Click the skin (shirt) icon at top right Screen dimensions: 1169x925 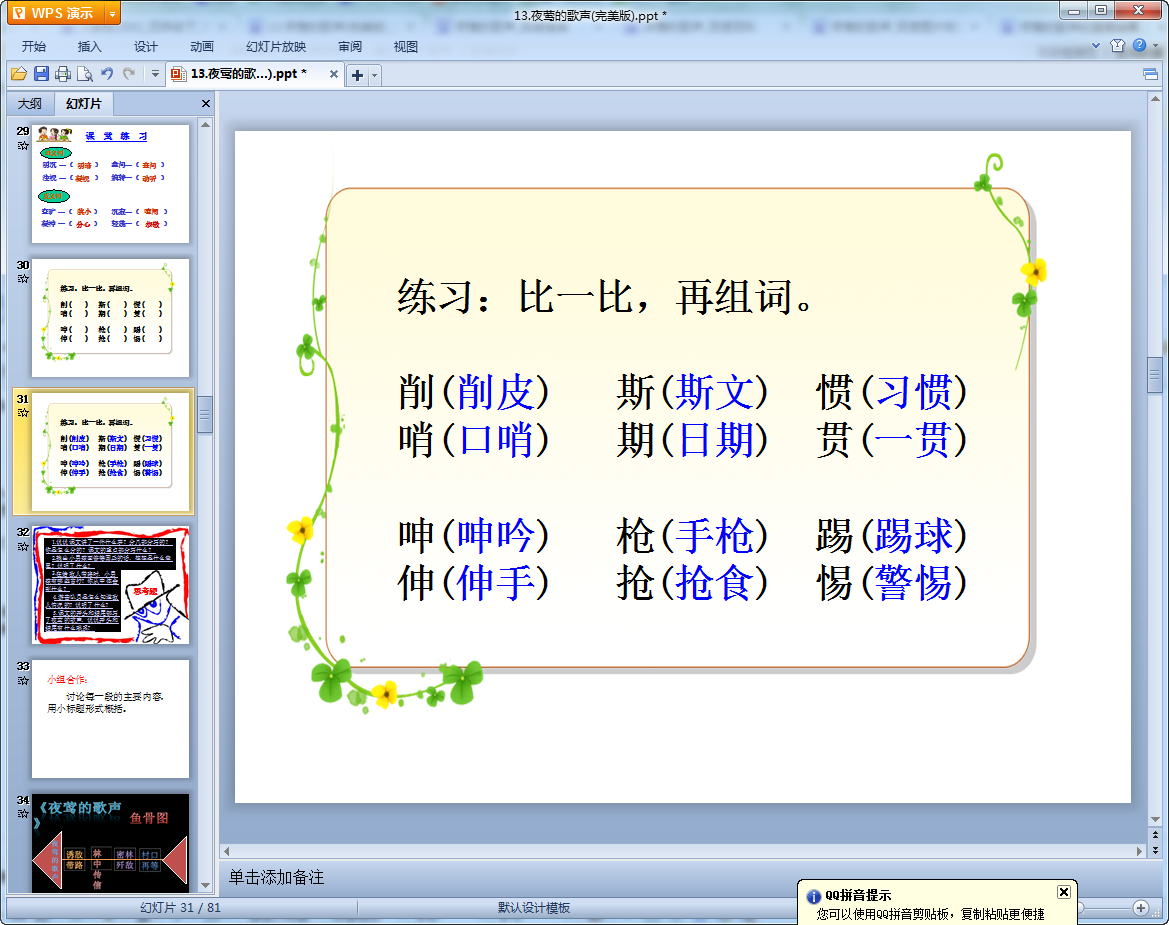point(1117,46)
